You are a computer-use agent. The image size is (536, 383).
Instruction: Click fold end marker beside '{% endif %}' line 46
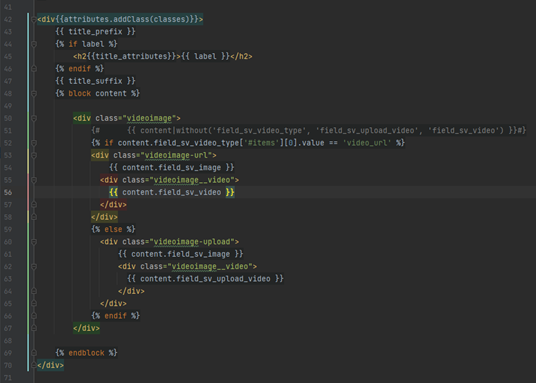point(34,69)
